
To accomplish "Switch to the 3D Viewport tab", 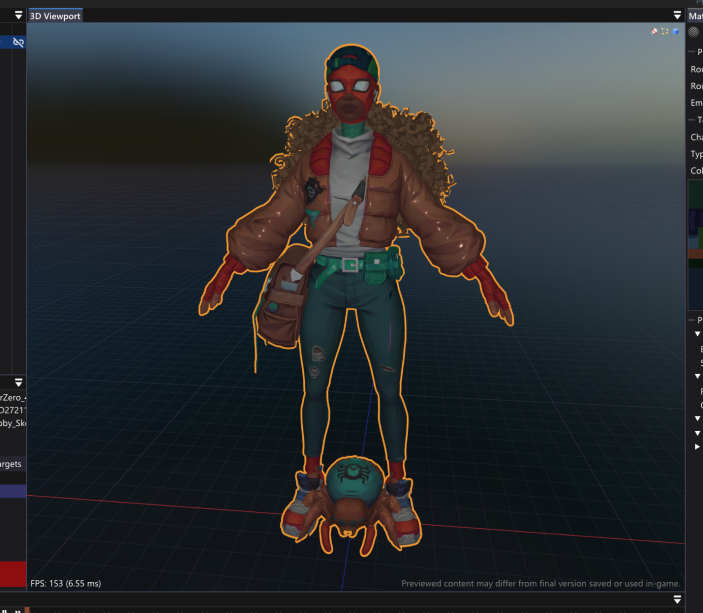I will pos(55,16).
